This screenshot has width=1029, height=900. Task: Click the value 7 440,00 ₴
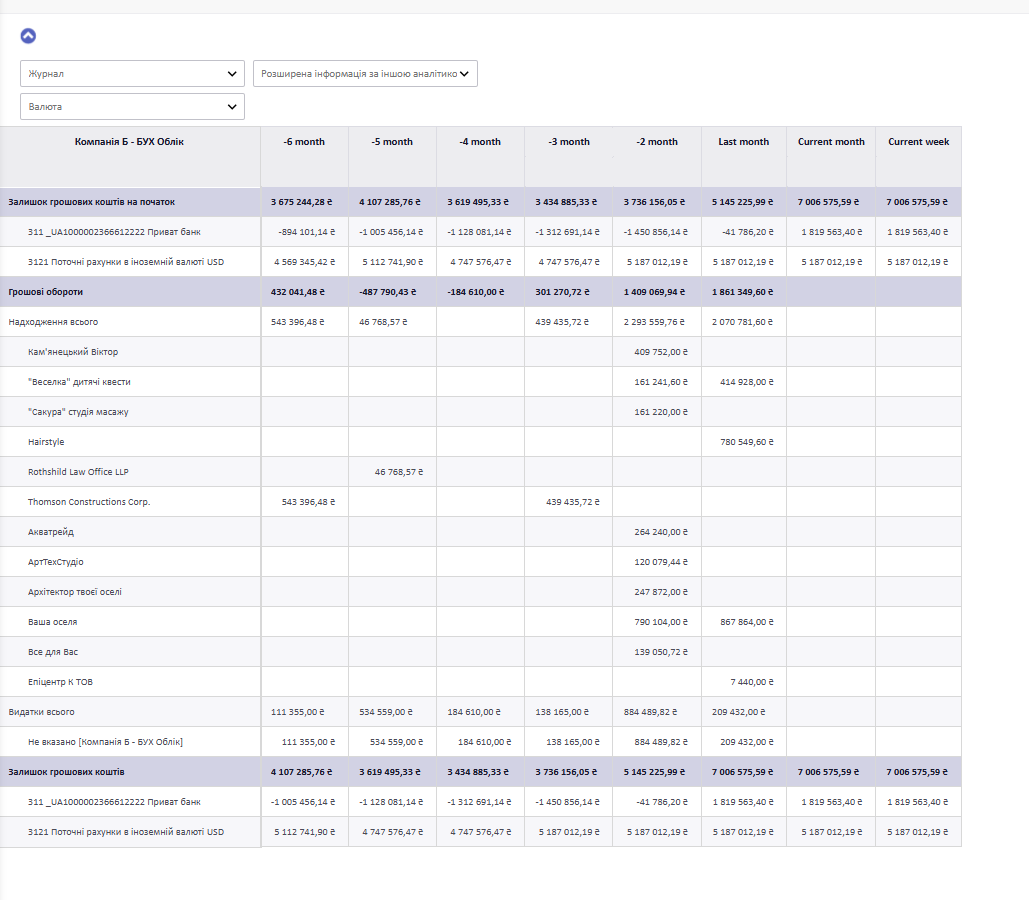(x=752, y=682)
